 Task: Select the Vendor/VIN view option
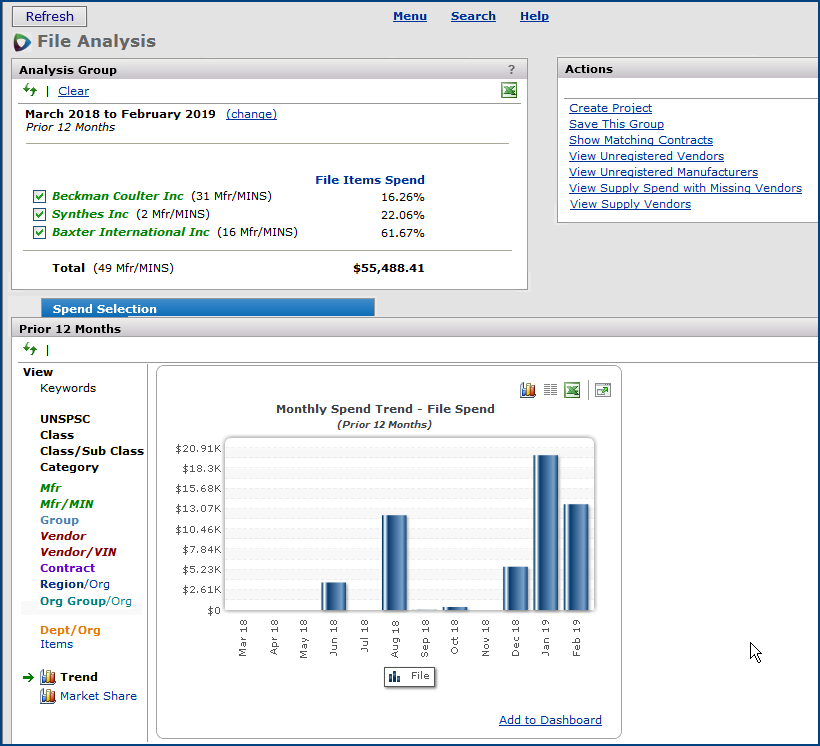[x=76, y=552]
